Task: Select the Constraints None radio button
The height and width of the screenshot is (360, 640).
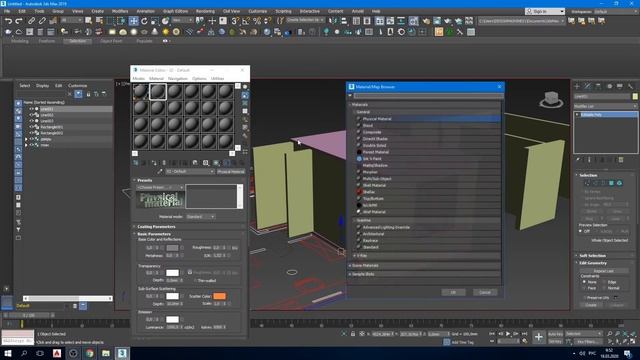Action: coord(584,282)
